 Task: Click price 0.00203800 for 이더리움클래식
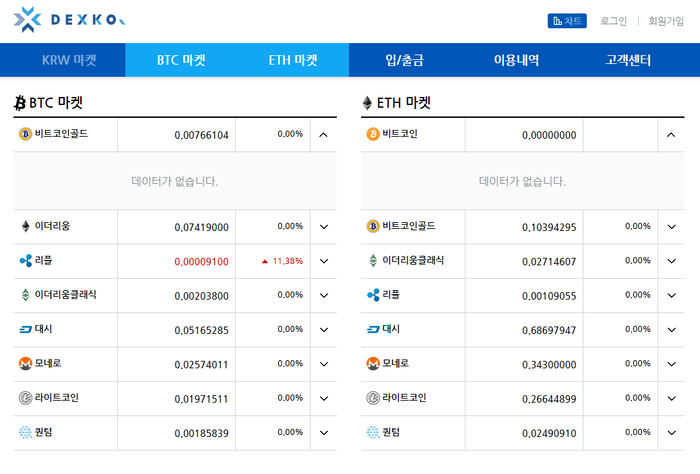(x=201, y=296)
